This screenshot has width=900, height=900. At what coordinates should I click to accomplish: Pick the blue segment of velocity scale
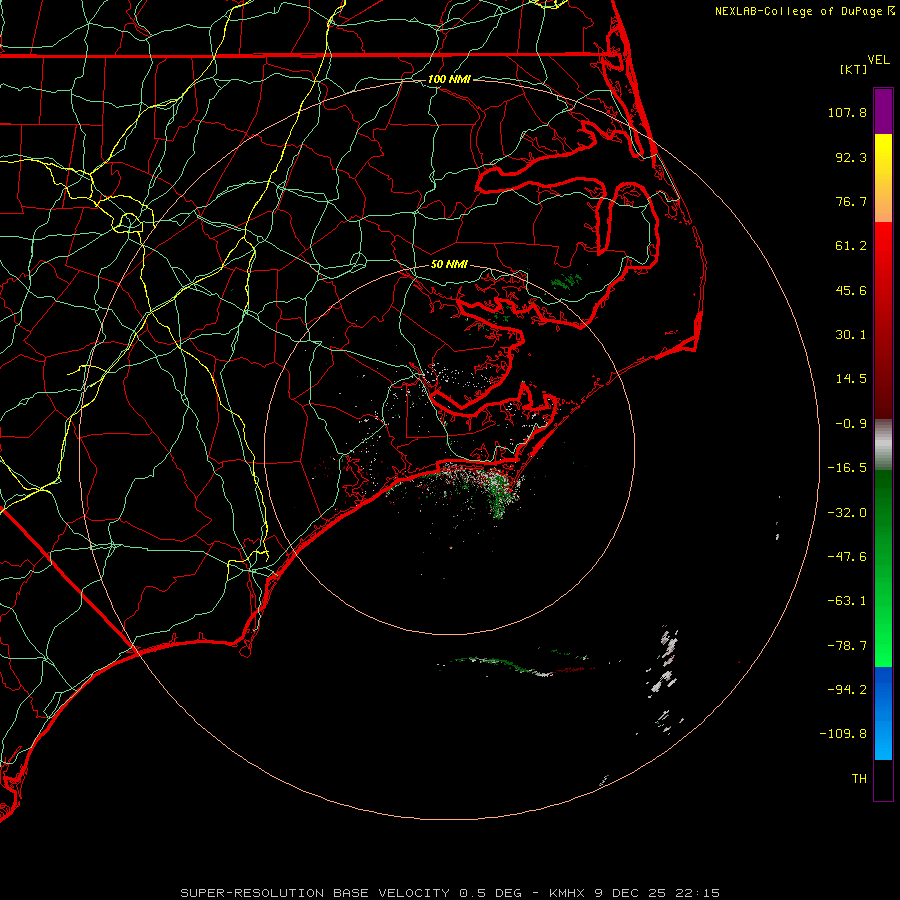(x=883, y=713)
